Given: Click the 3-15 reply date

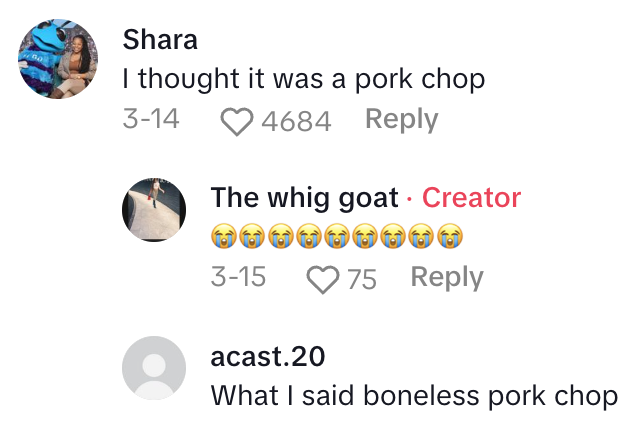Looking at the screenshot, I should tap(238, 277).
